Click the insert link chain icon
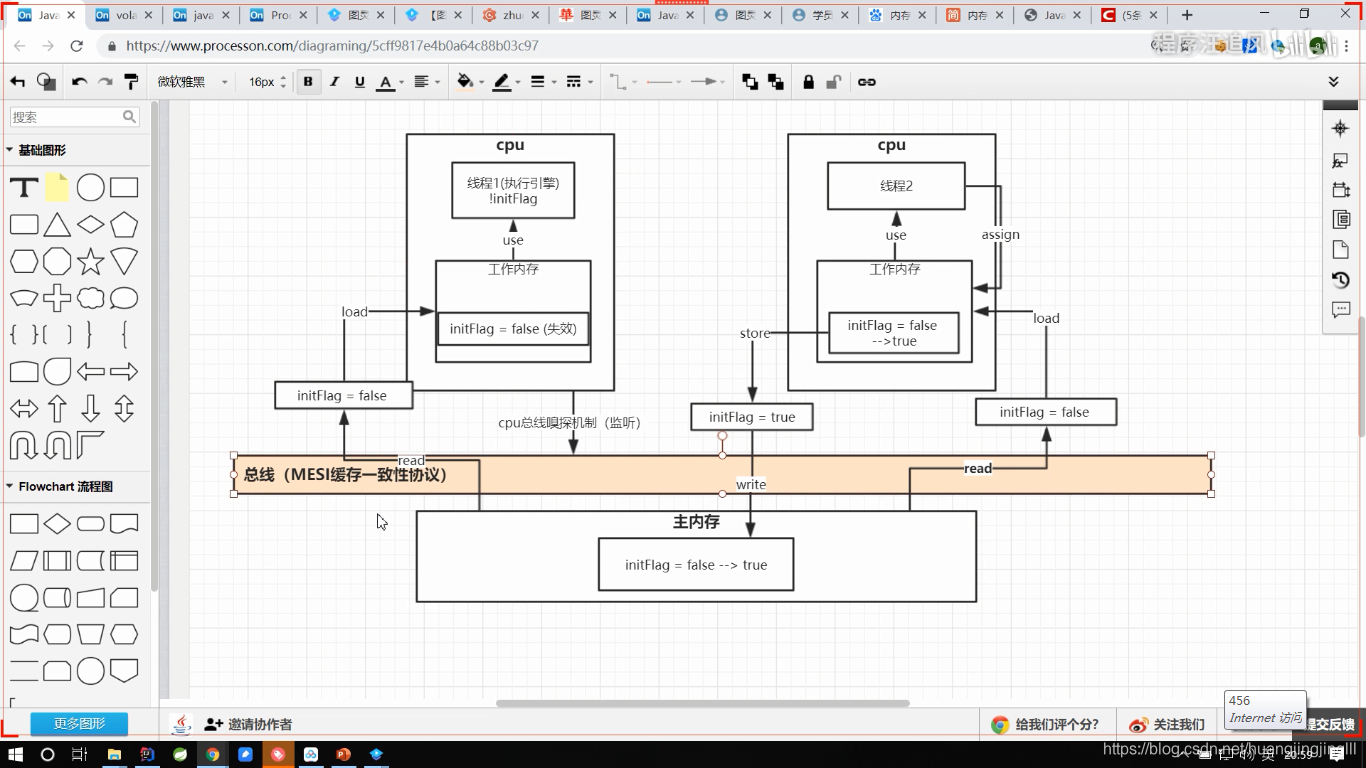 [867, 82]
